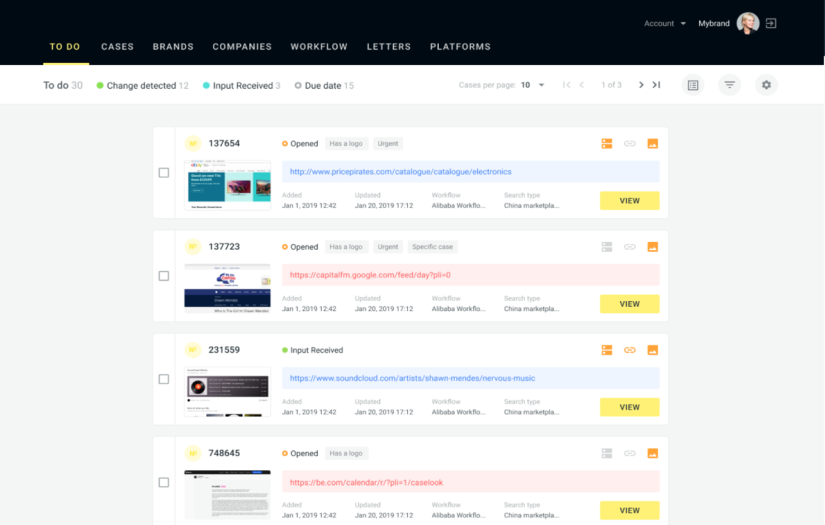The height and width of the screenshot is (525, 825).
Task: Open screenshot thumbnail of case 748645
Action: [227, 494]
